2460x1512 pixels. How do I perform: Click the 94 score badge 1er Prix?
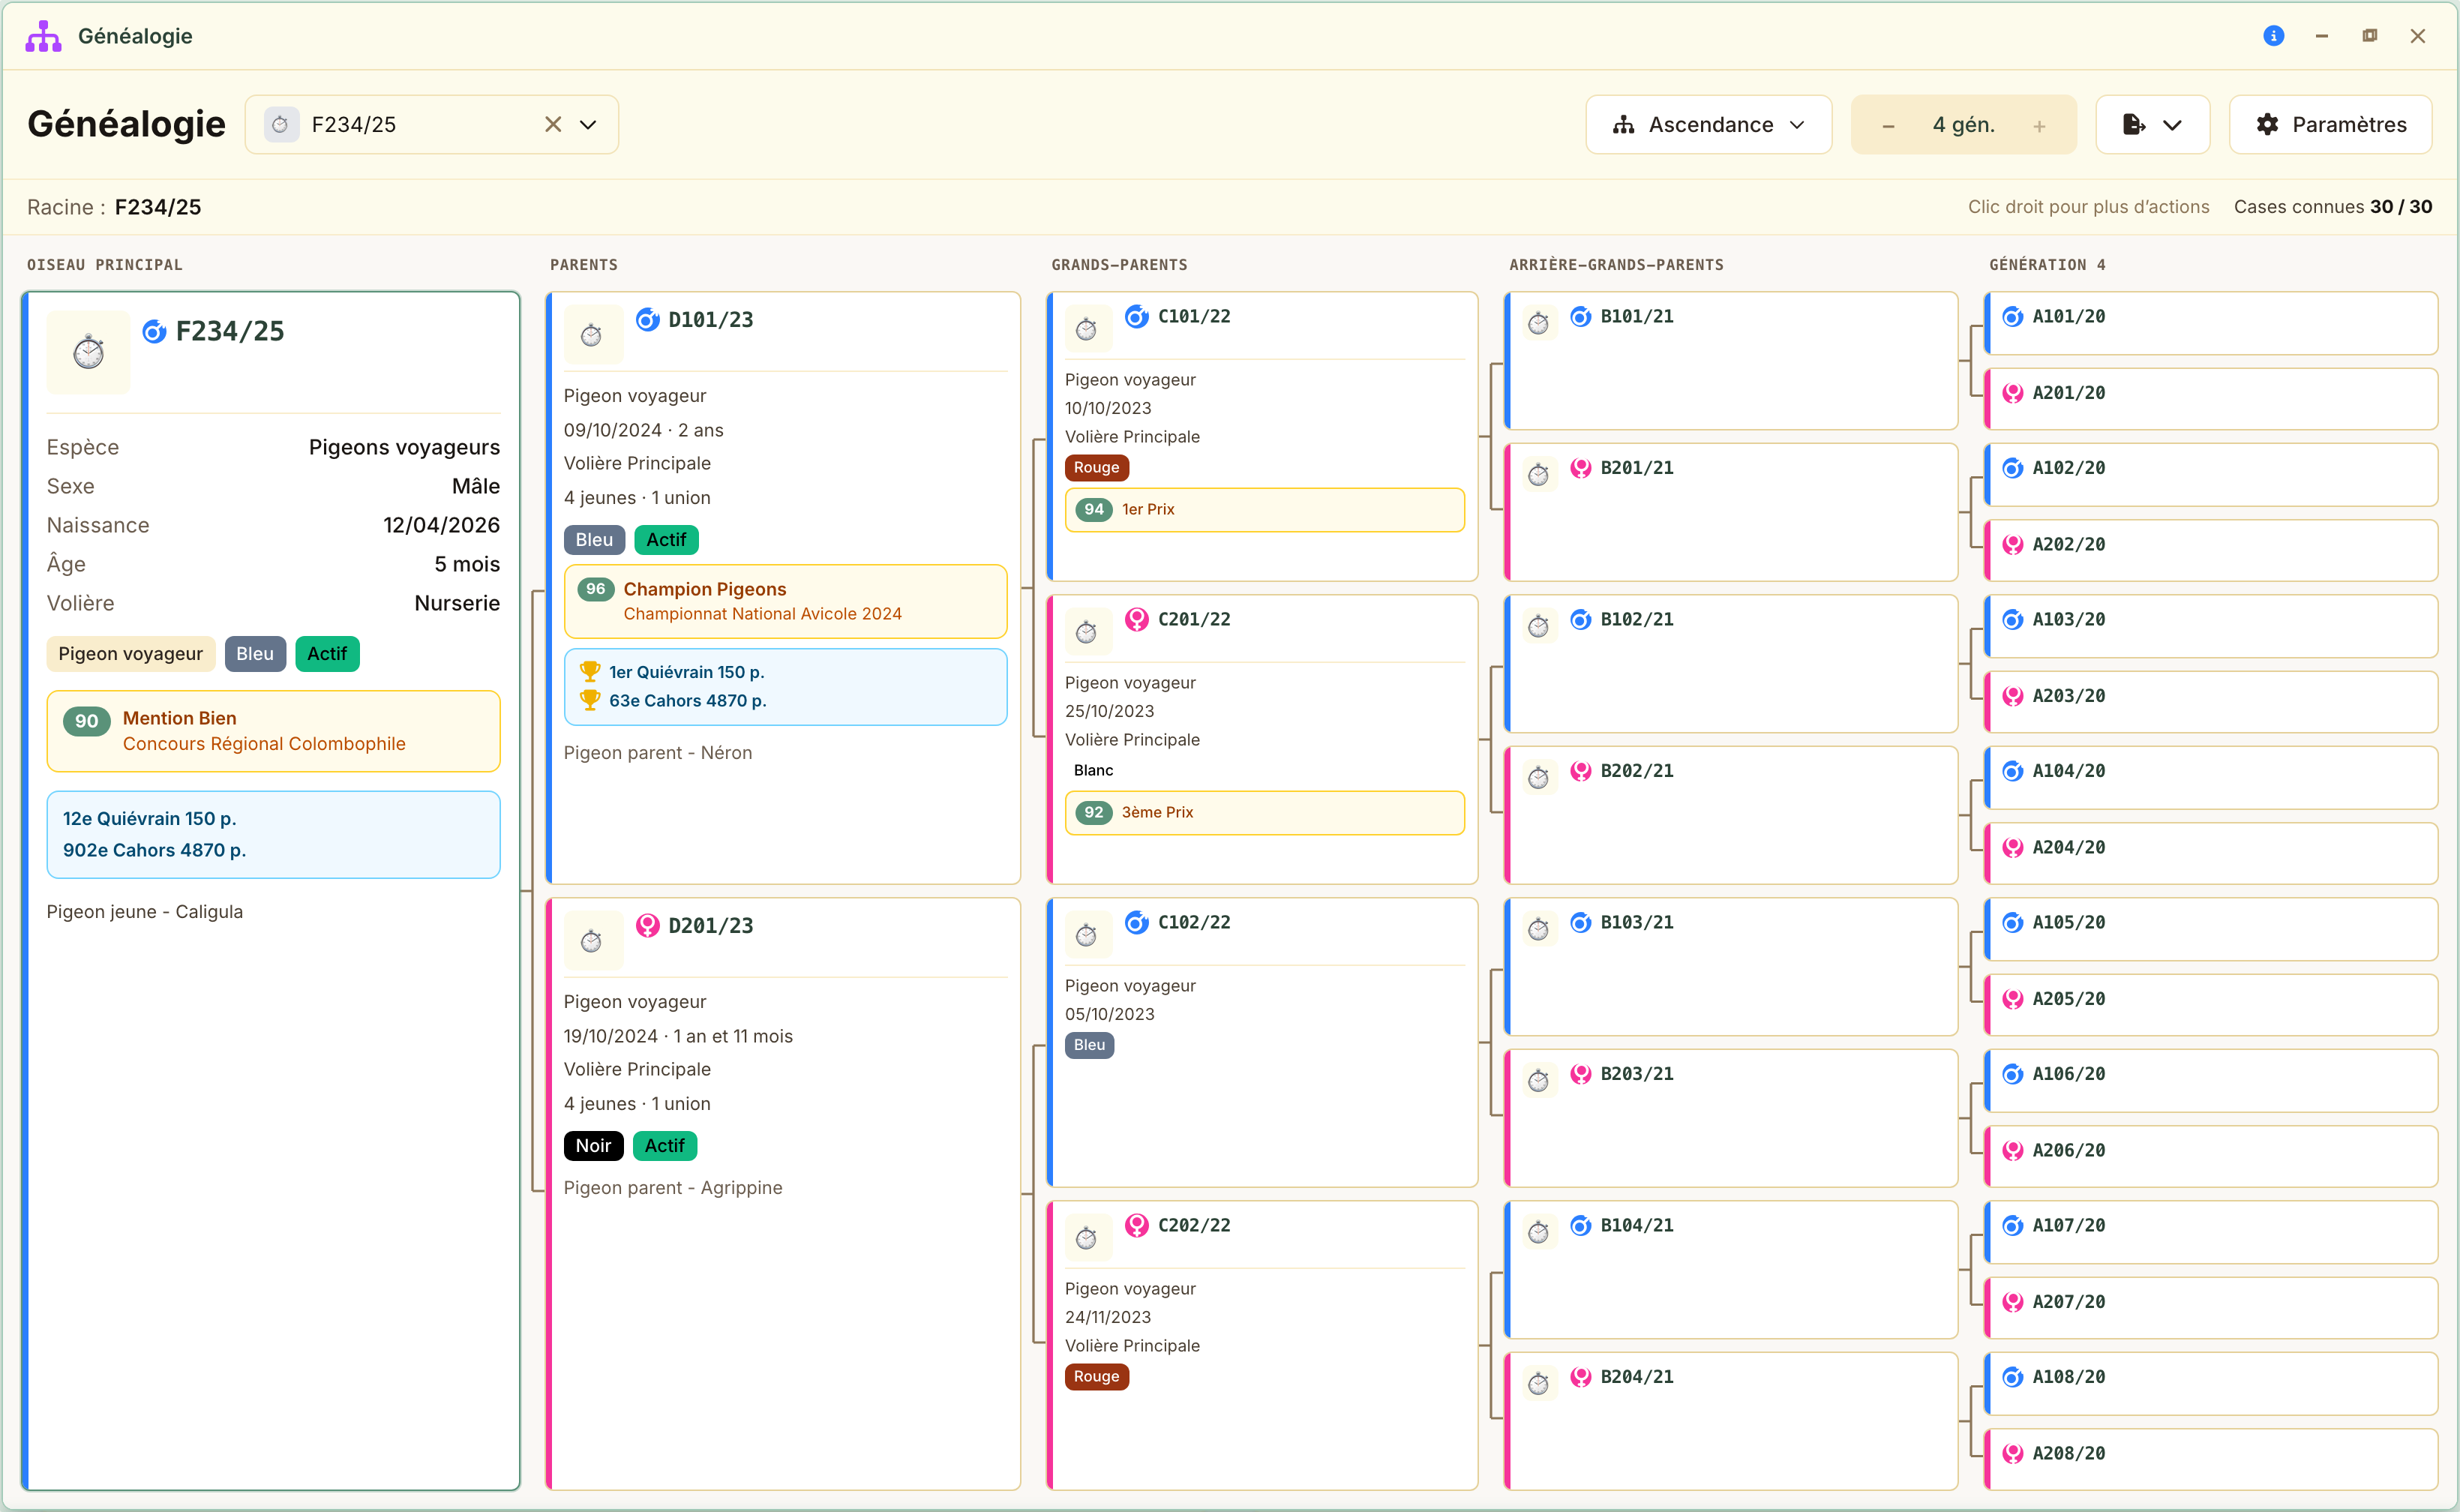(x=1095, y=509)
